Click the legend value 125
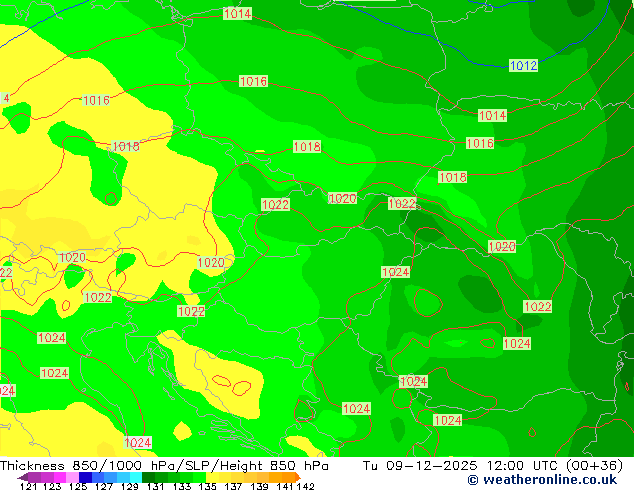Viewport: 634px width, 490px height. [x=78, y=486]
